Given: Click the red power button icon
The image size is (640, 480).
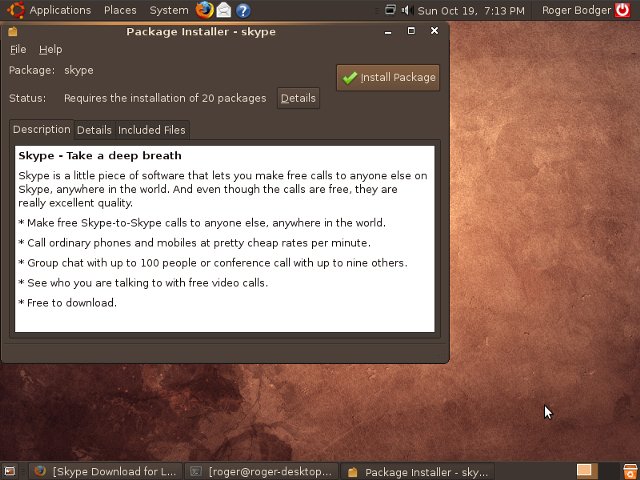Looking at the screenshot, I should pyautogui.click(x=622, y=10).
